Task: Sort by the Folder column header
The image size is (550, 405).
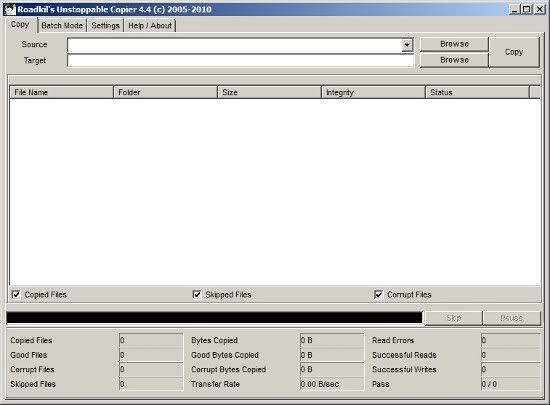Action: [x=165, y=92]
